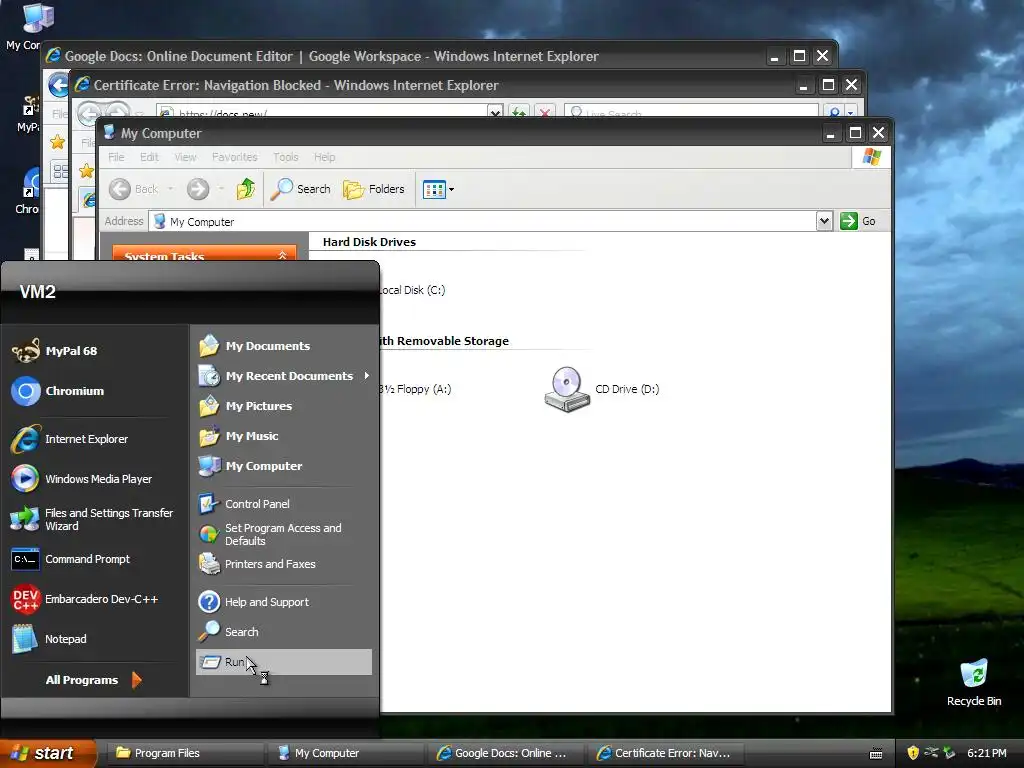The height and width of the screenshot is (768, 1024).
Task: Open Recycle Bin on the desktop
Action: pyautogui.click(x=974, y=682)
